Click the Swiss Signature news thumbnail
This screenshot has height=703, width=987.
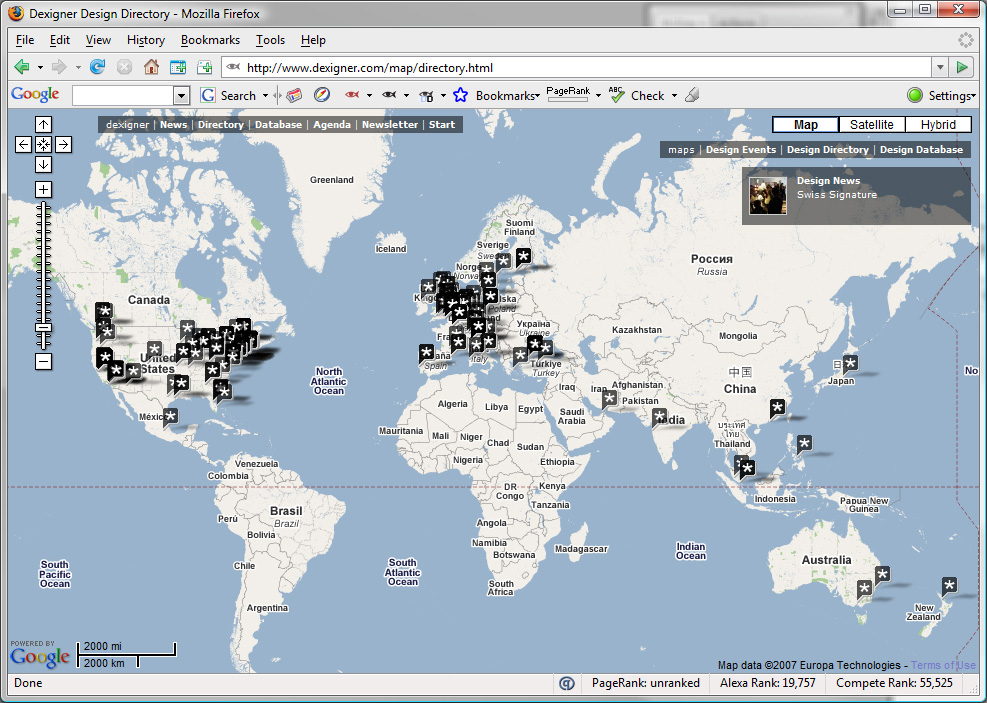click(x=768, y=195)
